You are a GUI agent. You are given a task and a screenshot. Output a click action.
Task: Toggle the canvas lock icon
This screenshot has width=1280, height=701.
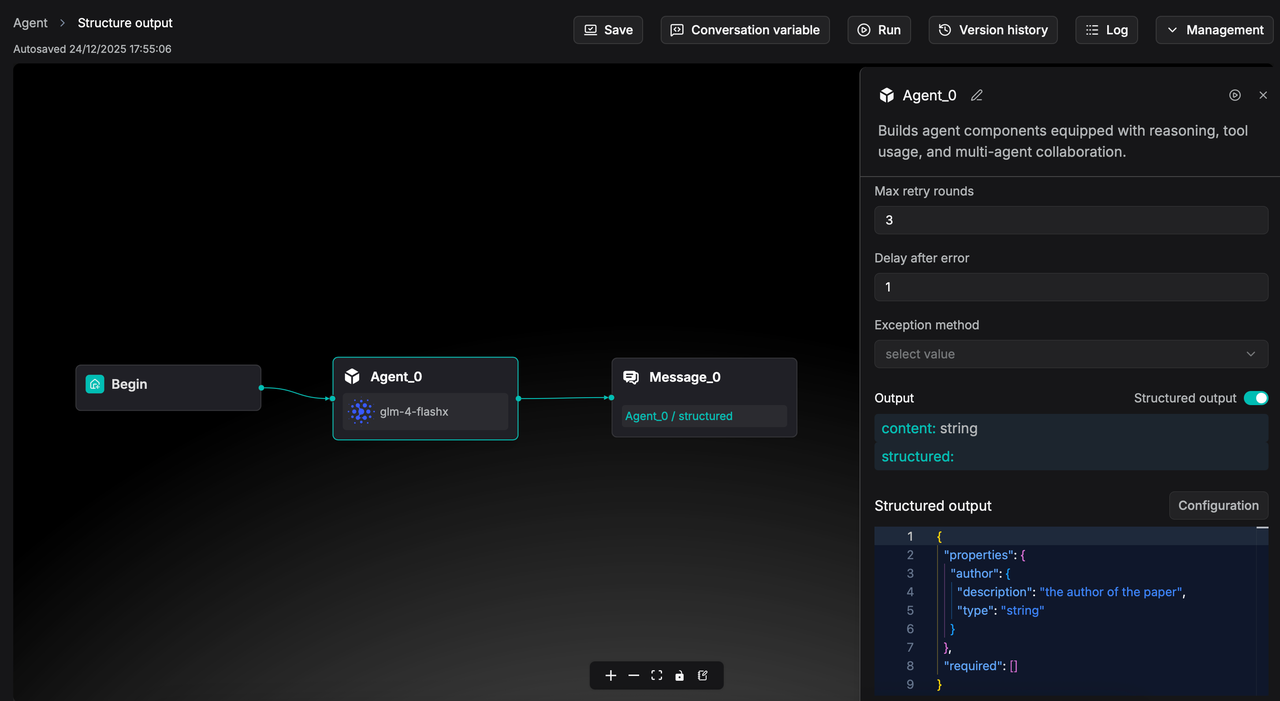tap(680, 676)
